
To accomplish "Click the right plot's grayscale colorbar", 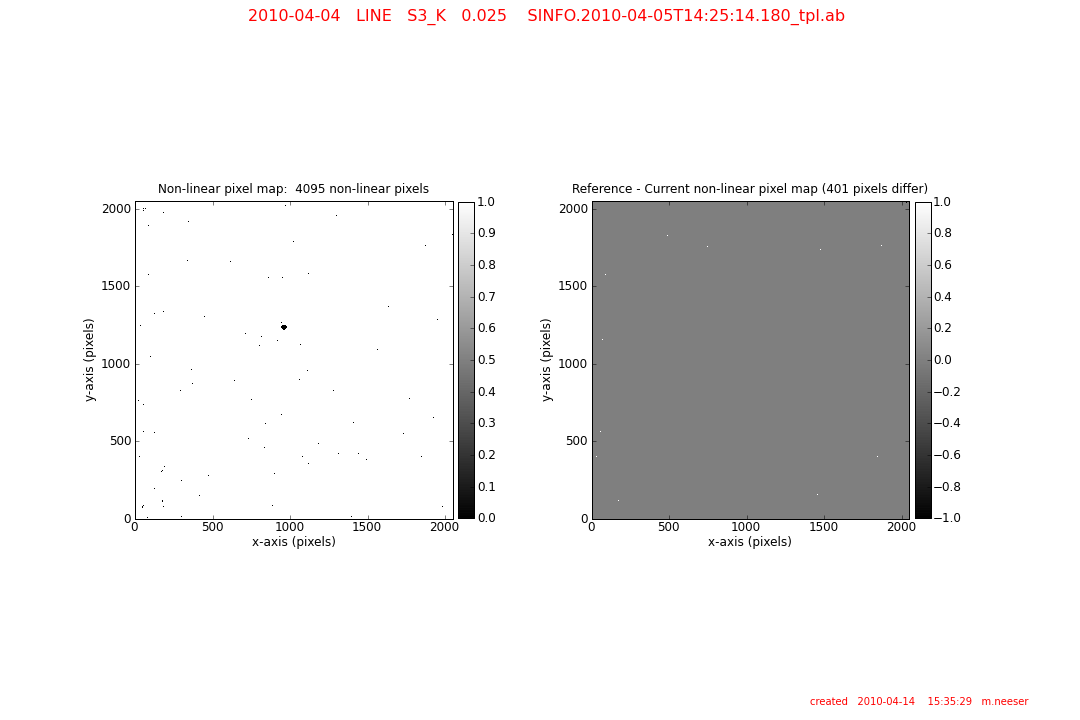I will click(922, 360).
